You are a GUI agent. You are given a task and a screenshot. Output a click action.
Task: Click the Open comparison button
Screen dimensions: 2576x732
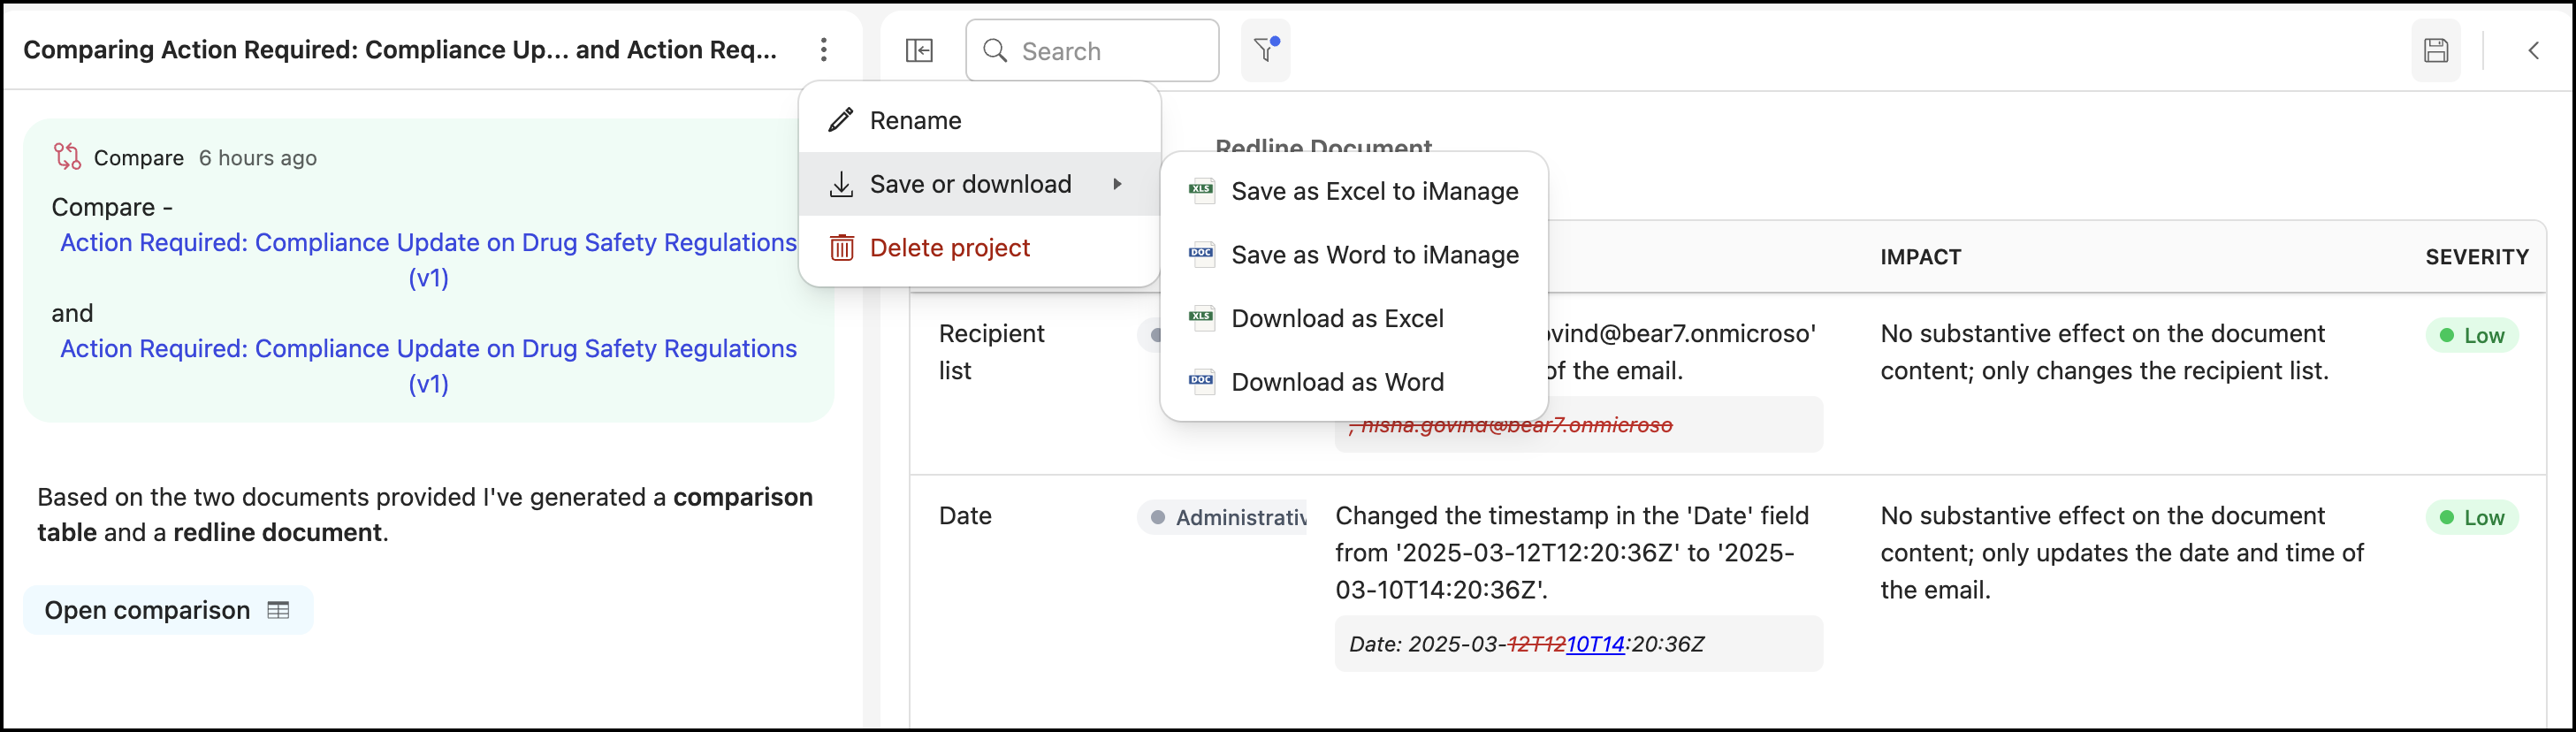(168, 610)
